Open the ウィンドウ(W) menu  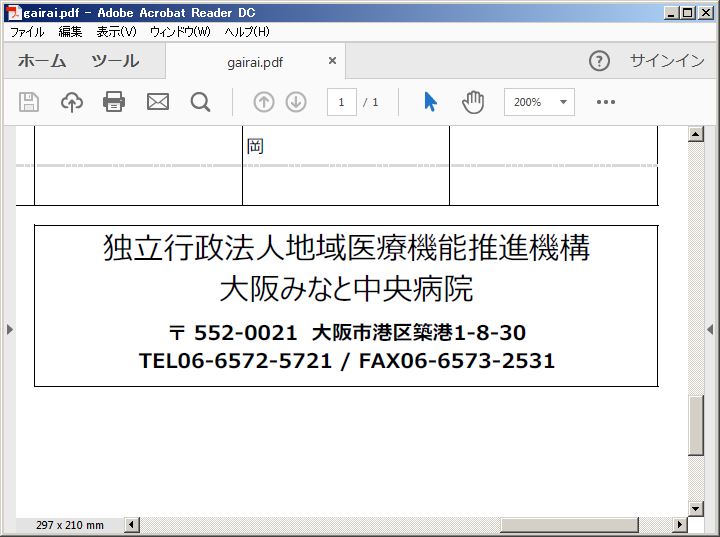pos(180,32)
